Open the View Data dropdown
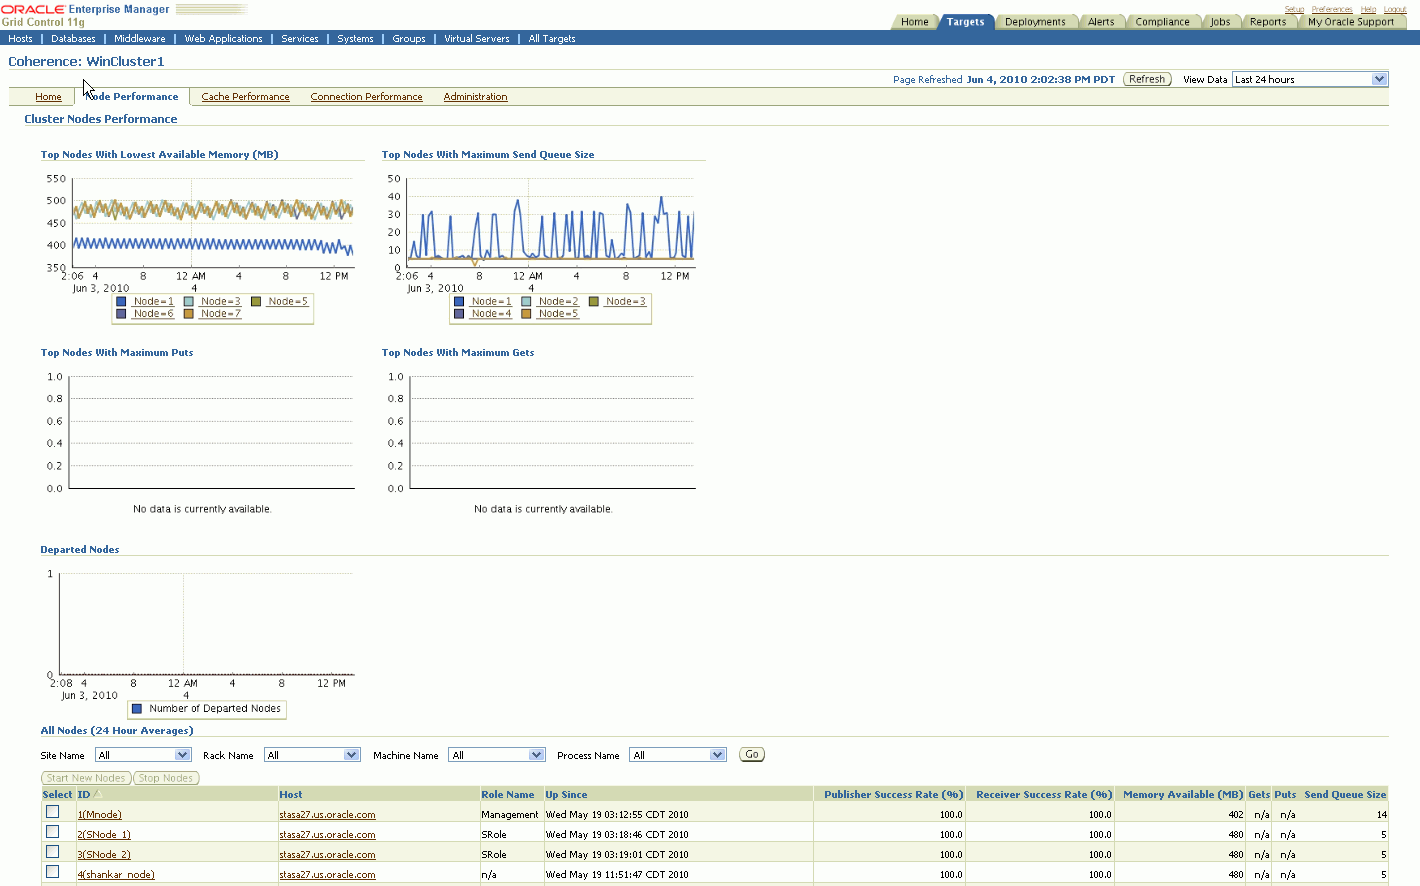The height and width of the screenshot is (886, 1420). (x=1310, y=79)
